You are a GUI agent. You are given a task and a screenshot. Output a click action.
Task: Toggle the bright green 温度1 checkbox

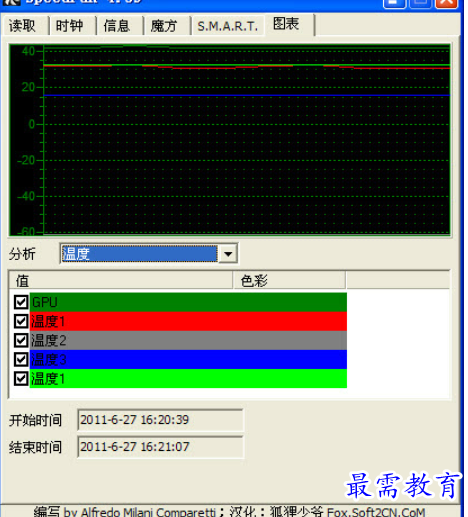tap(21, 379)
